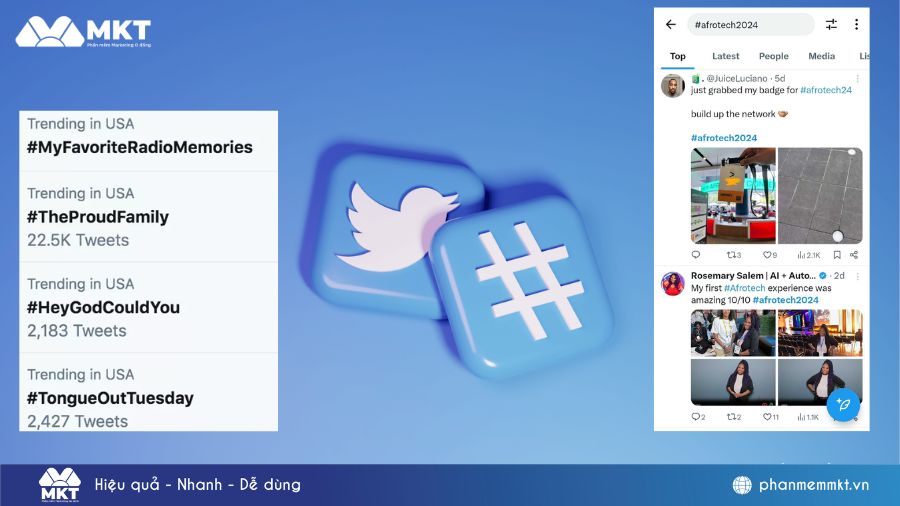900x506 pixels.
Task: Bookmark JuiceLuciano's tweet
Action: pos(837,255)
